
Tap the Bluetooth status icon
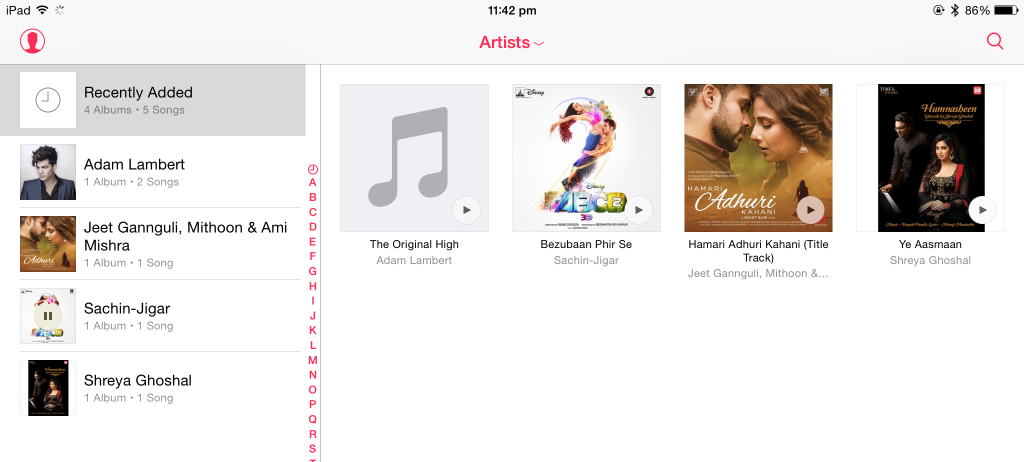point(954,10)
